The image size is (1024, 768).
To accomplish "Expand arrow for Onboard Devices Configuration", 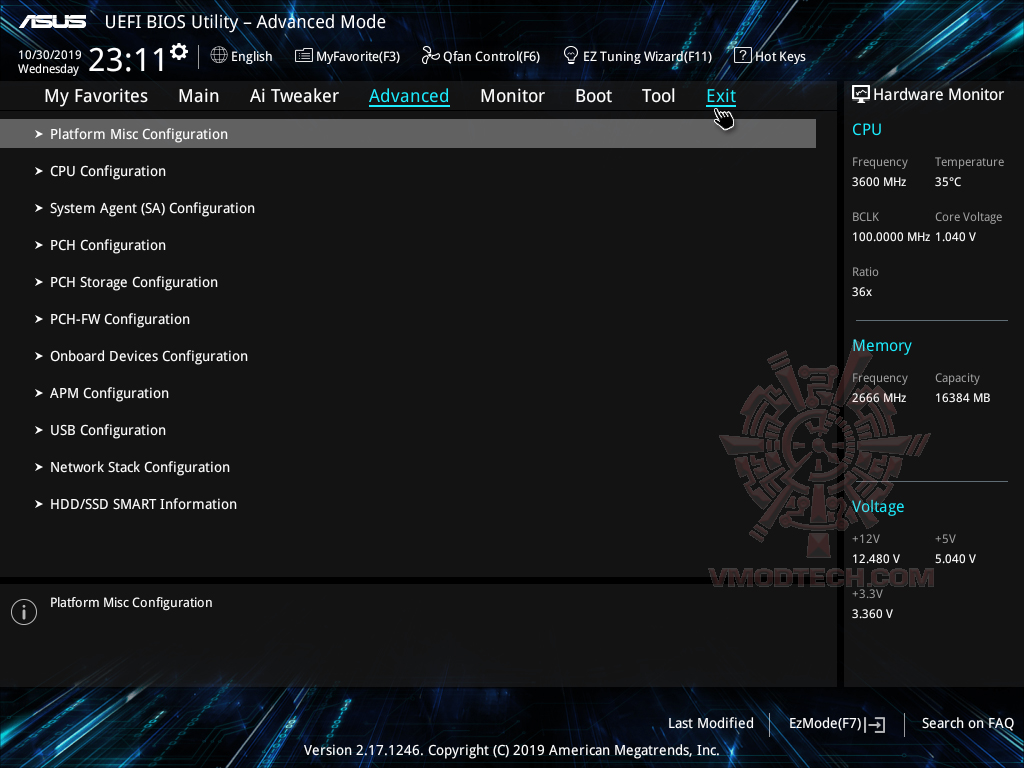I will (39, 356).
